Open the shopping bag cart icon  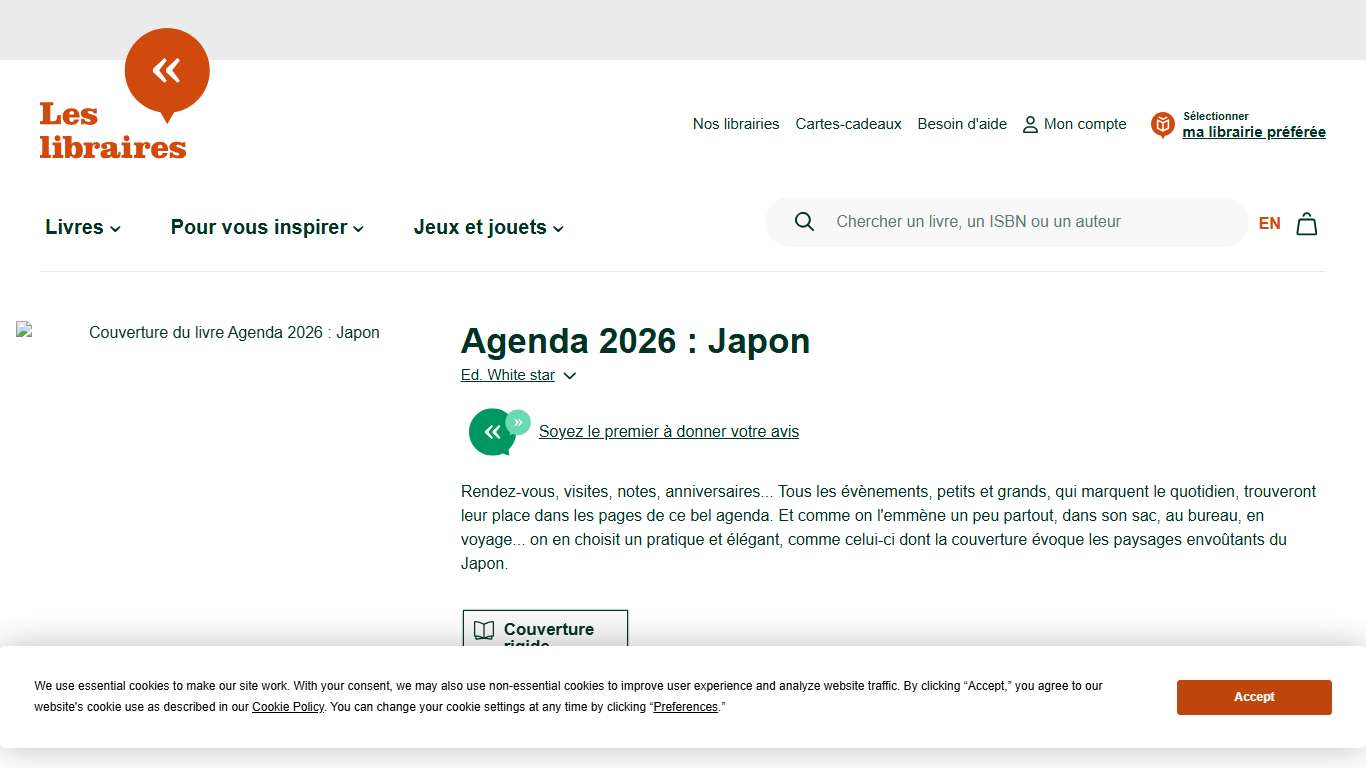[x=1306, y=223]
